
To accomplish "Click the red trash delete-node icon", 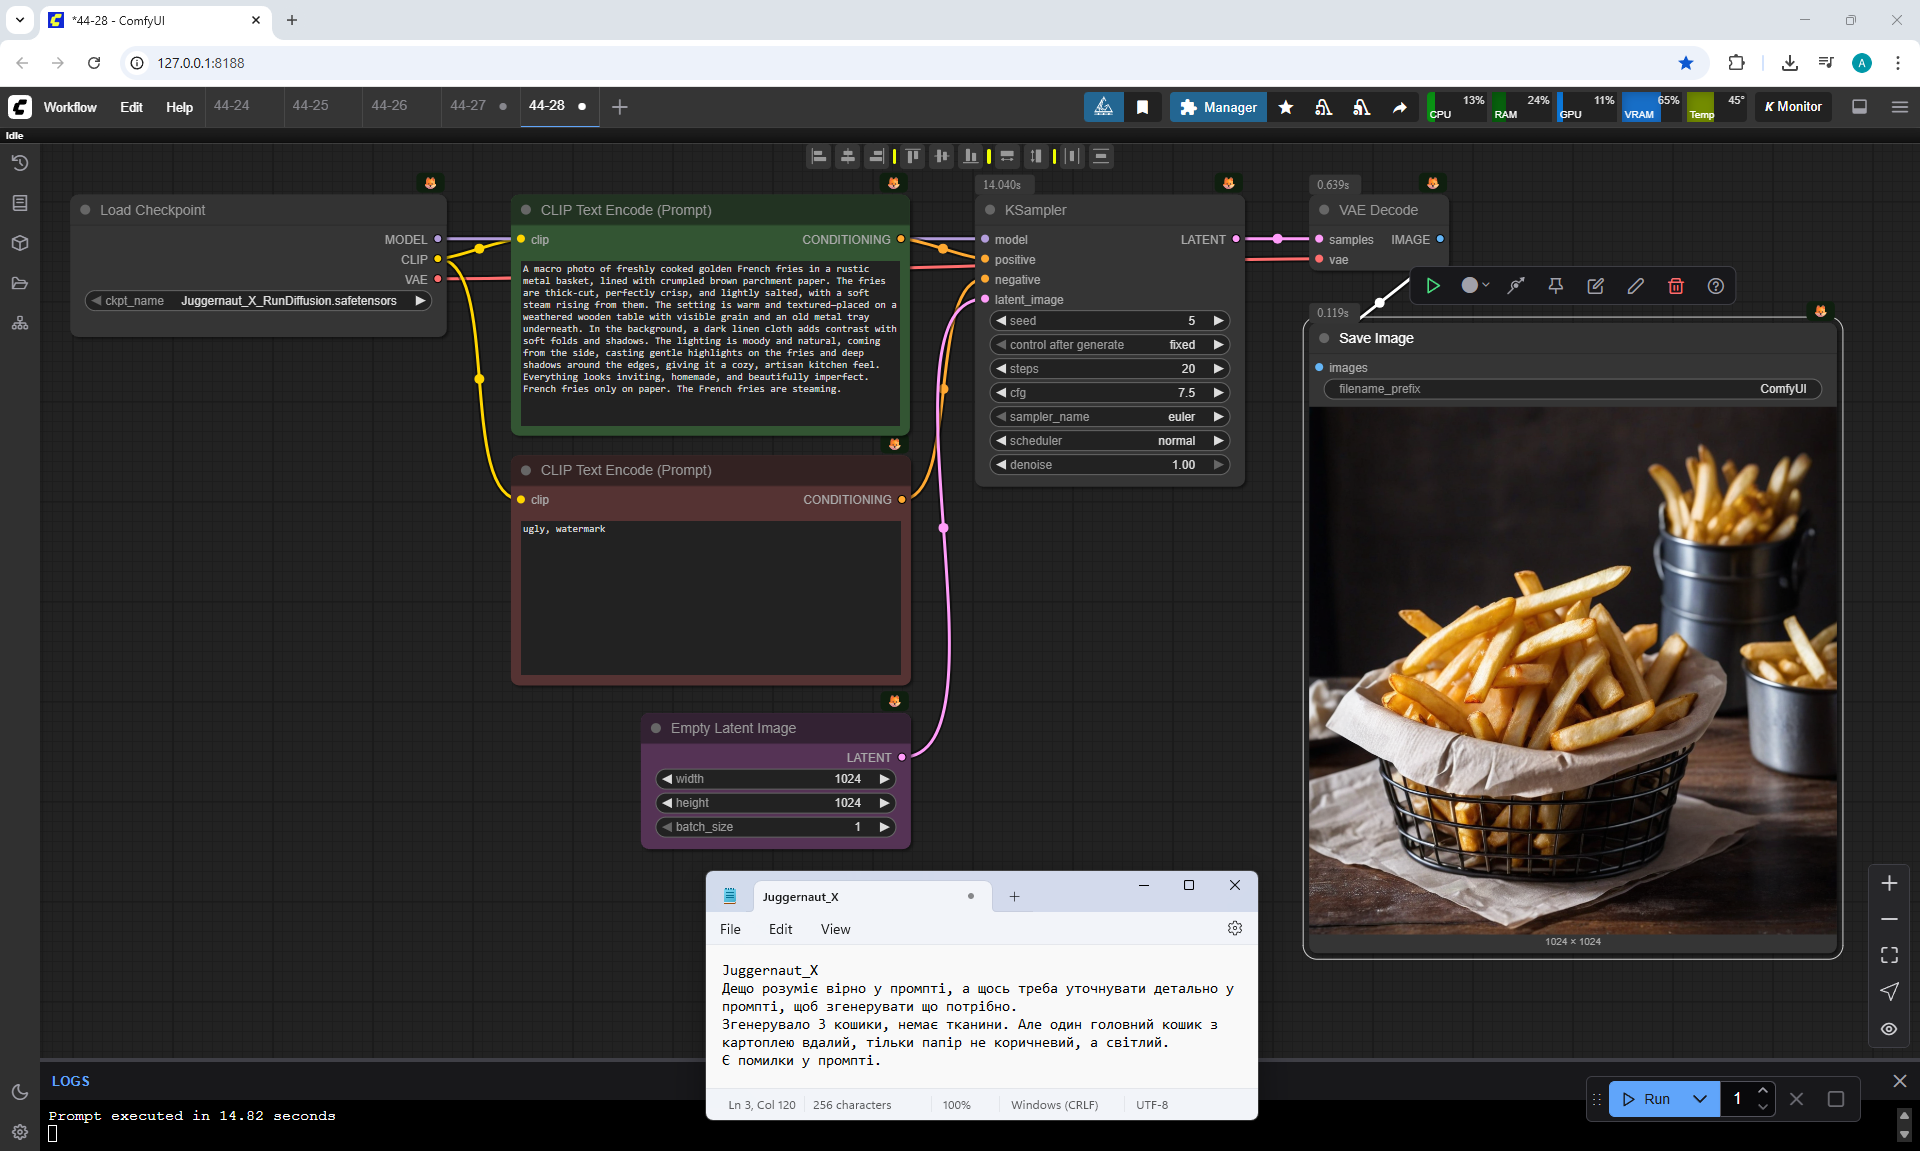I will point(1676,286).
